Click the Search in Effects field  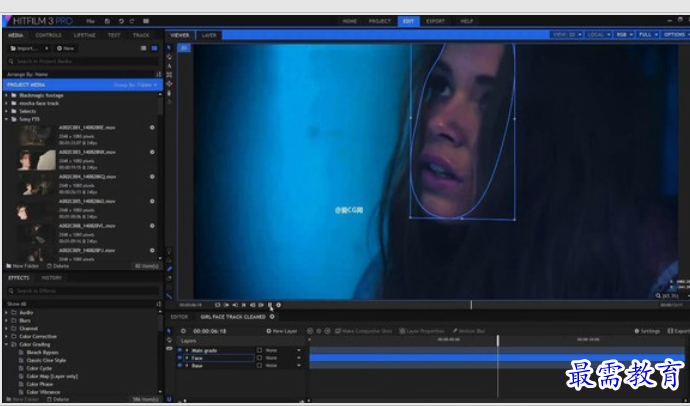click(x=82, y=291)
